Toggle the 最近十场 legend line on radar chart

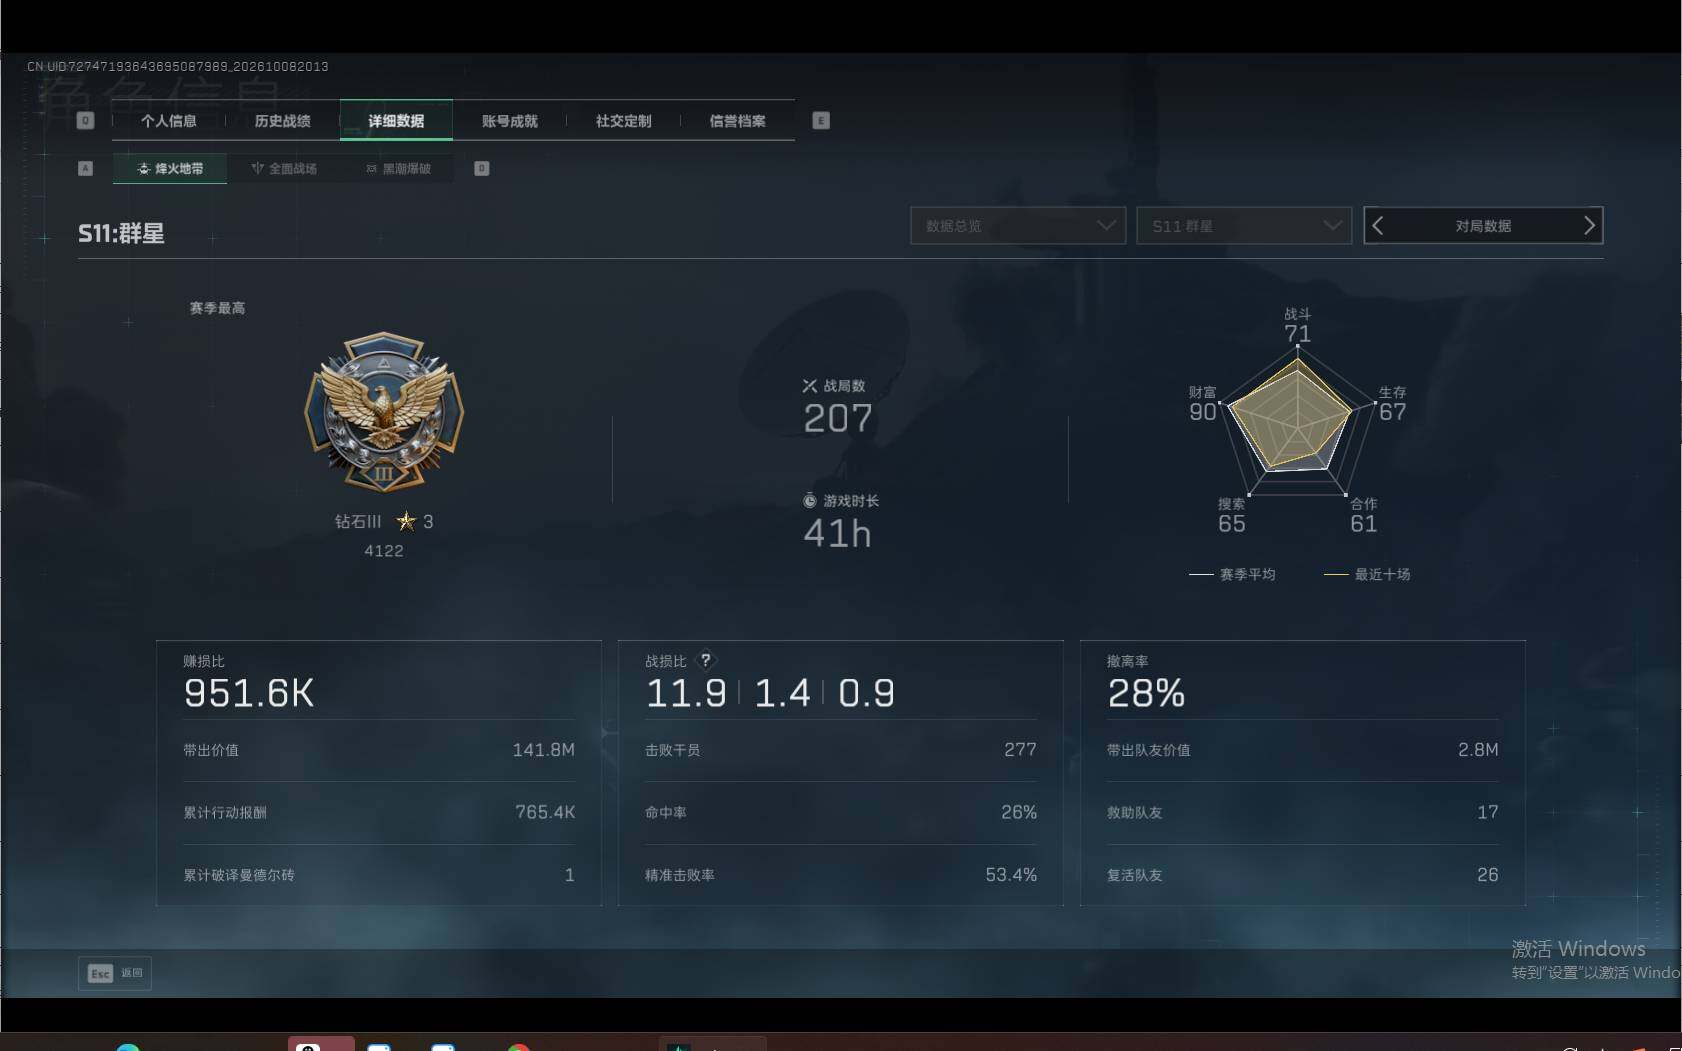pyautogui.click(x=1367, y=574)
